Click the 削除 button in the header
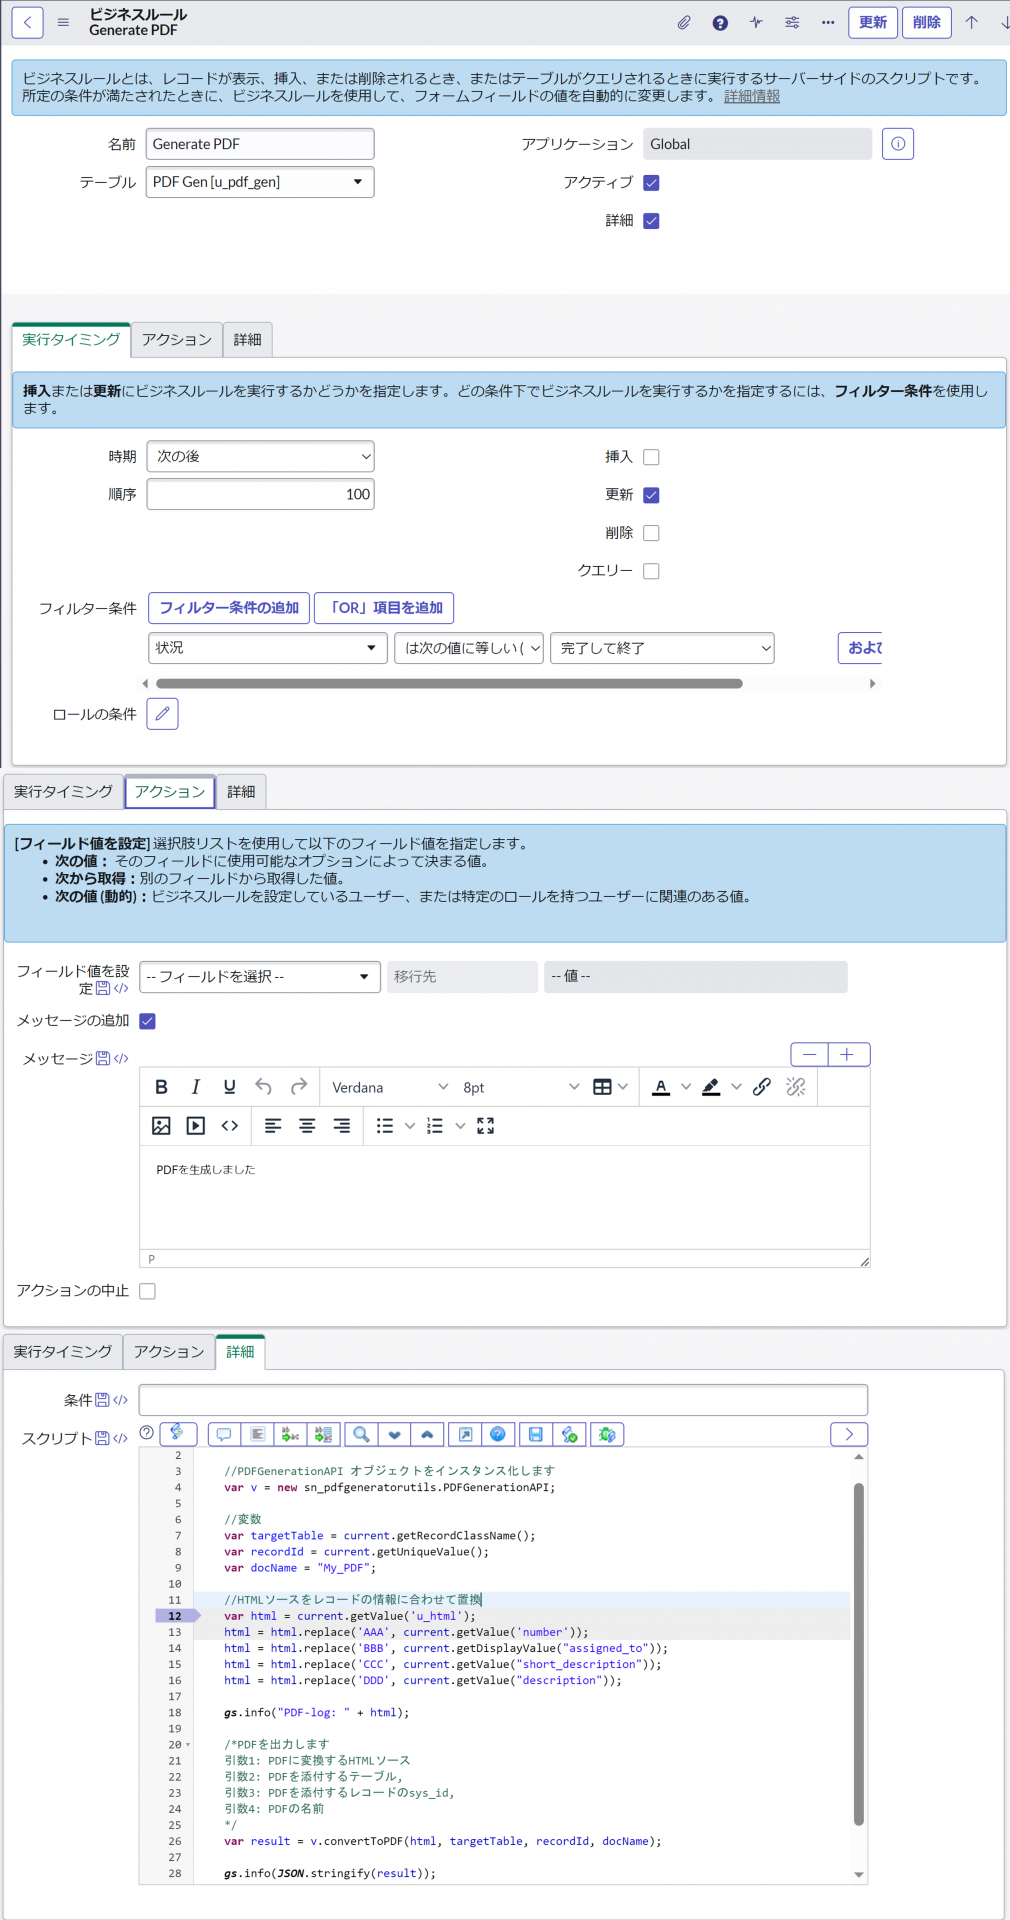1010x1920 pixels. [x=927, y=22]
